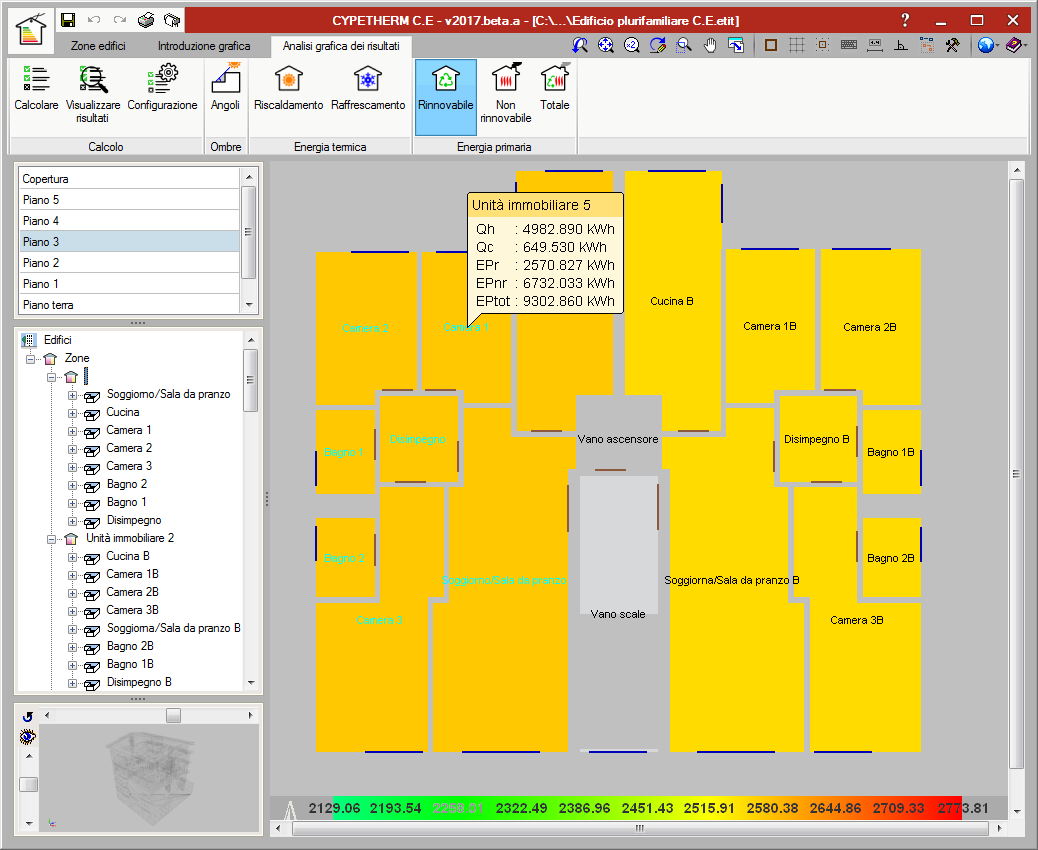Select Copertura in floor list
Viewport: 1038px width, 850px height.
(129, 179)
